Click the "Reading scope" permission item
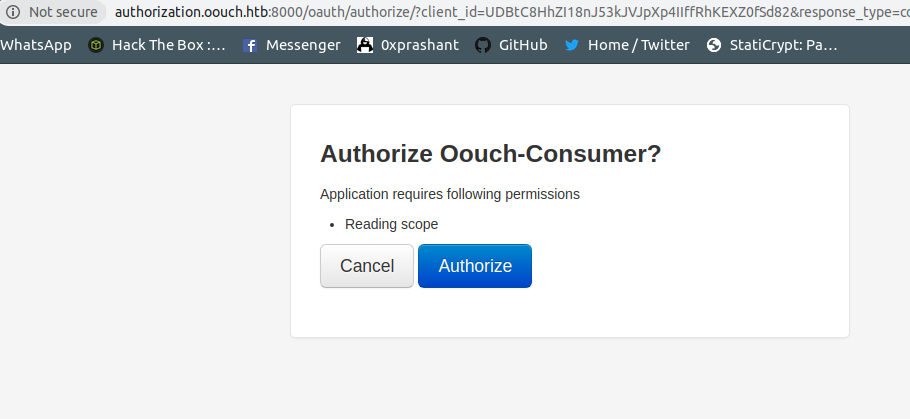This screenshot has height=419, width=910. (391, 224)
